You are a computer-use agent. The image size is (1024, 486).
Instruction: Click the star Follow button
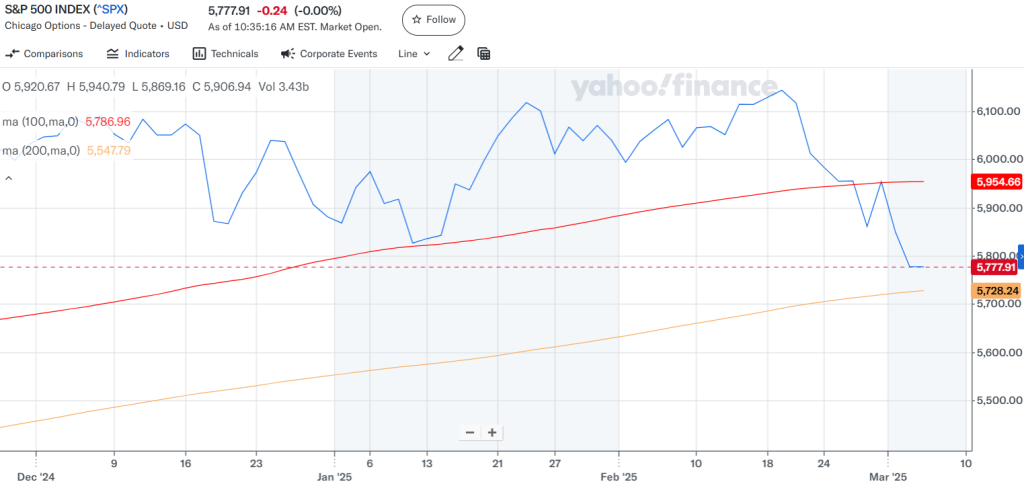(x=433, y=19)
